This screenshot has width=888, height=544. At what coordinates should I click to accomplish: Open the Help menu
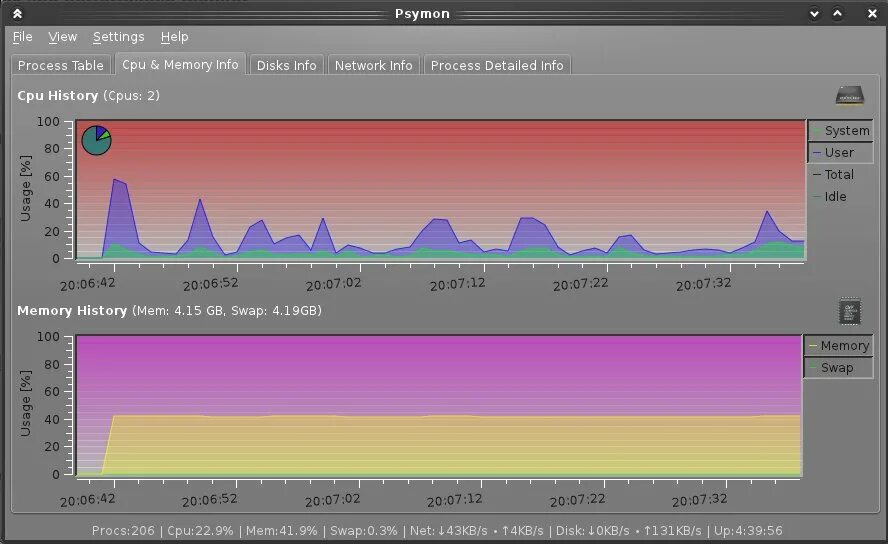(x=174, y=37)
